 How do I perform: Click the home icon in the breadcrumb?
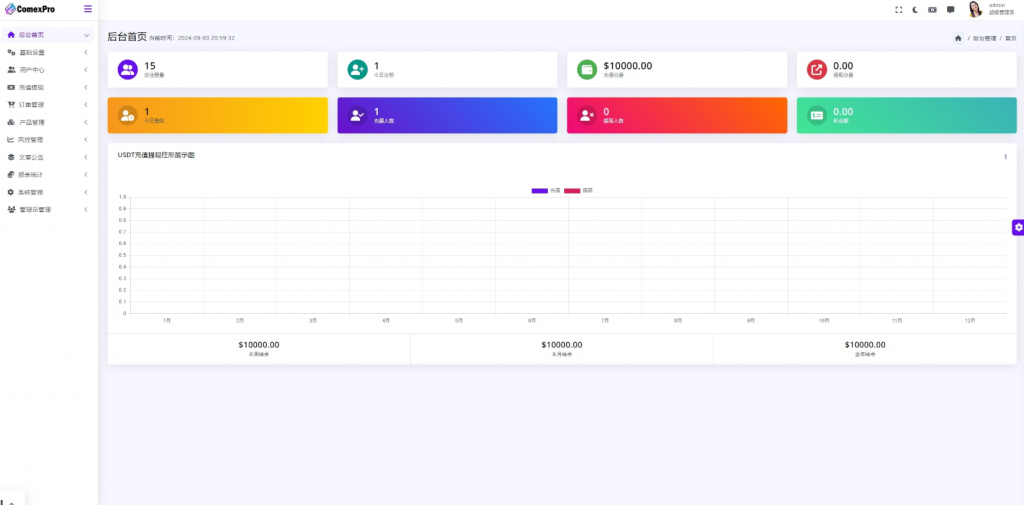(958, 39)
